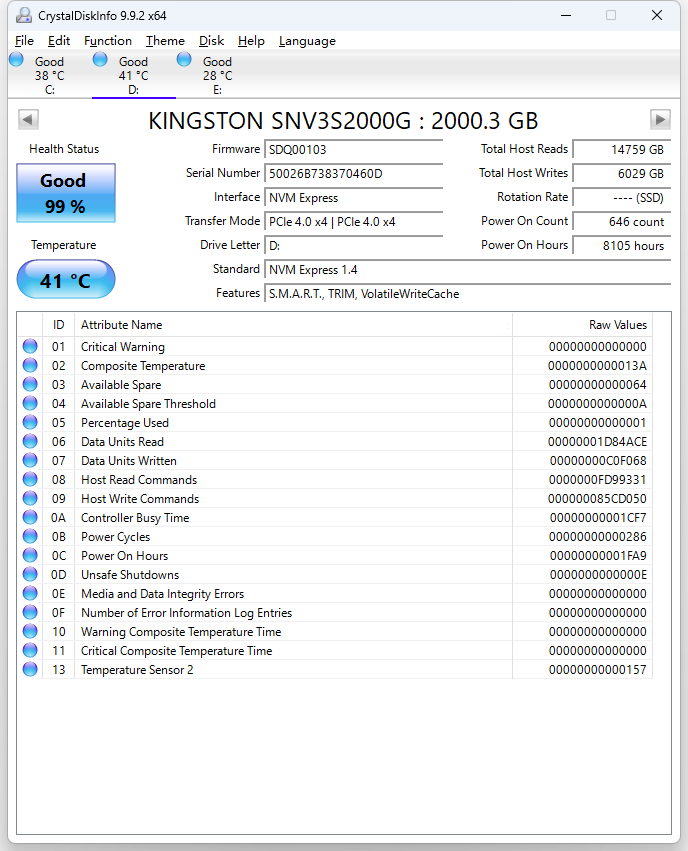Open the Language menu

click(x=307, y=41)
